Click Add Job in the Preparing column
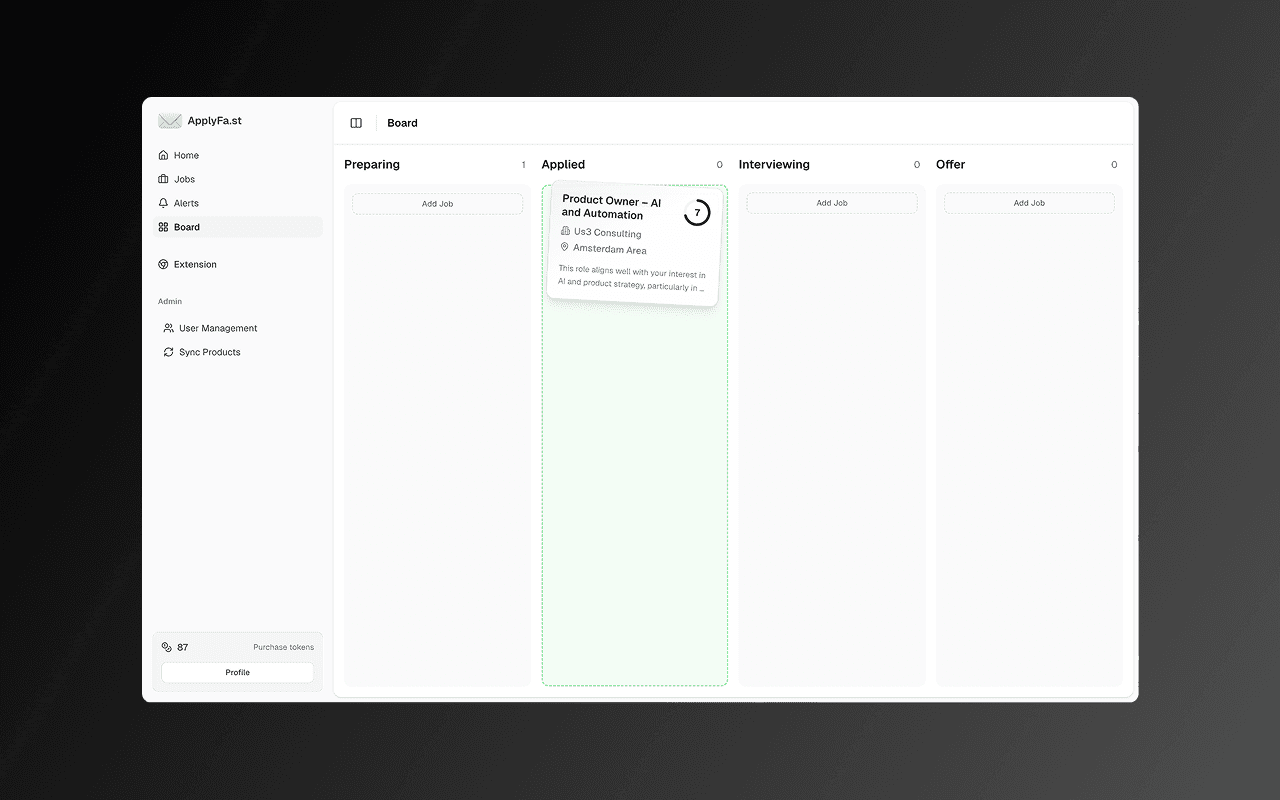This screenshot has height=800, width=1280. coord(437,203)
